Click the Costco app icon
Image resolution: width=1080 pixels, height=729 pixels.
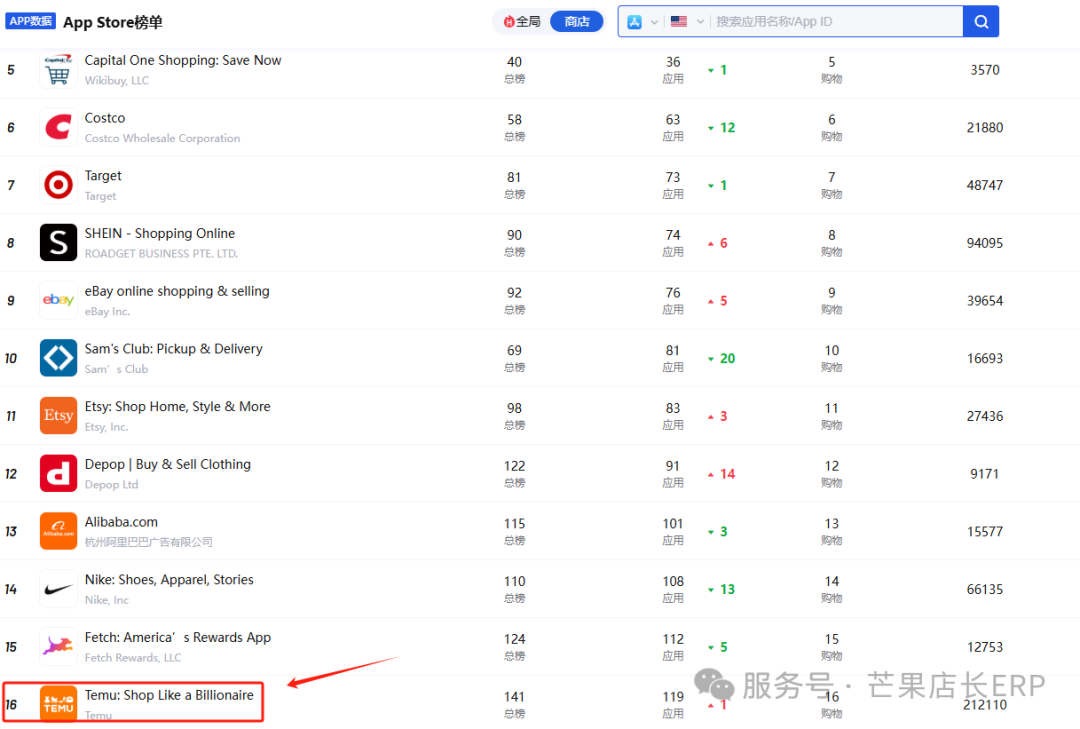pyautogui.click(x=59, y=127)
